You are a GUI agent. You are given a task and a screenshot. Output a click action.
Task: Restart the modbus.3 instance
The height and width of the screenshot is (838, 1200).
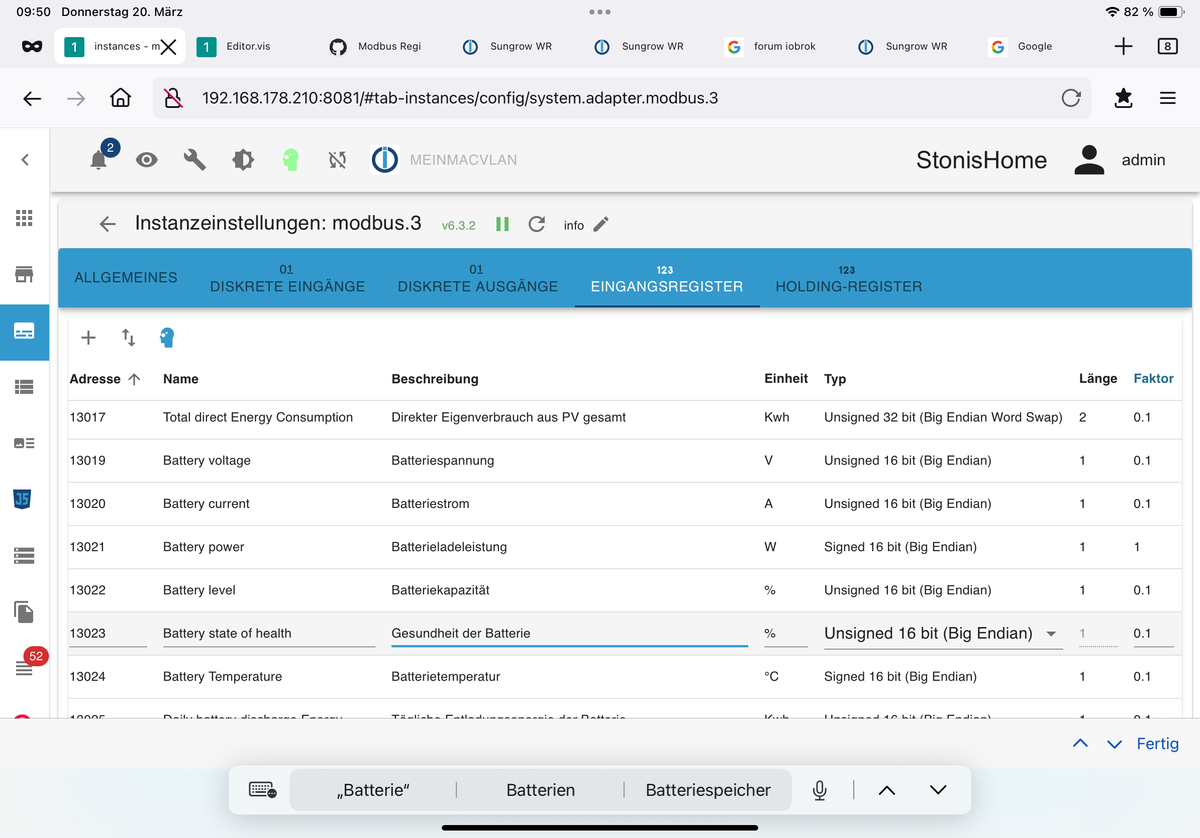537,224
